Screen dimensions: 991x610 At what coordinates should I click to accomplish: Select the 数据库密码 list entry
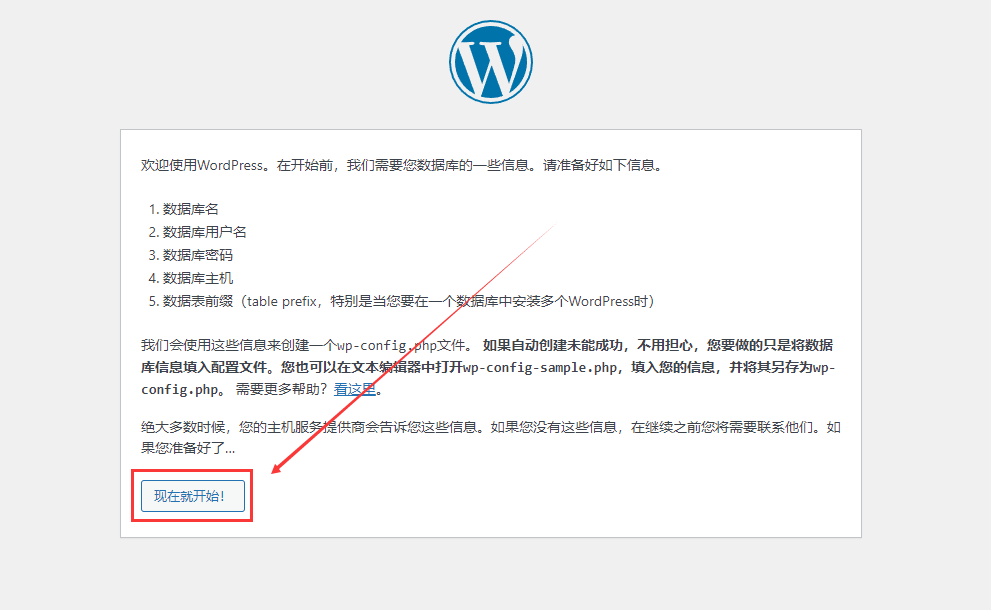(x=197, y=255)
